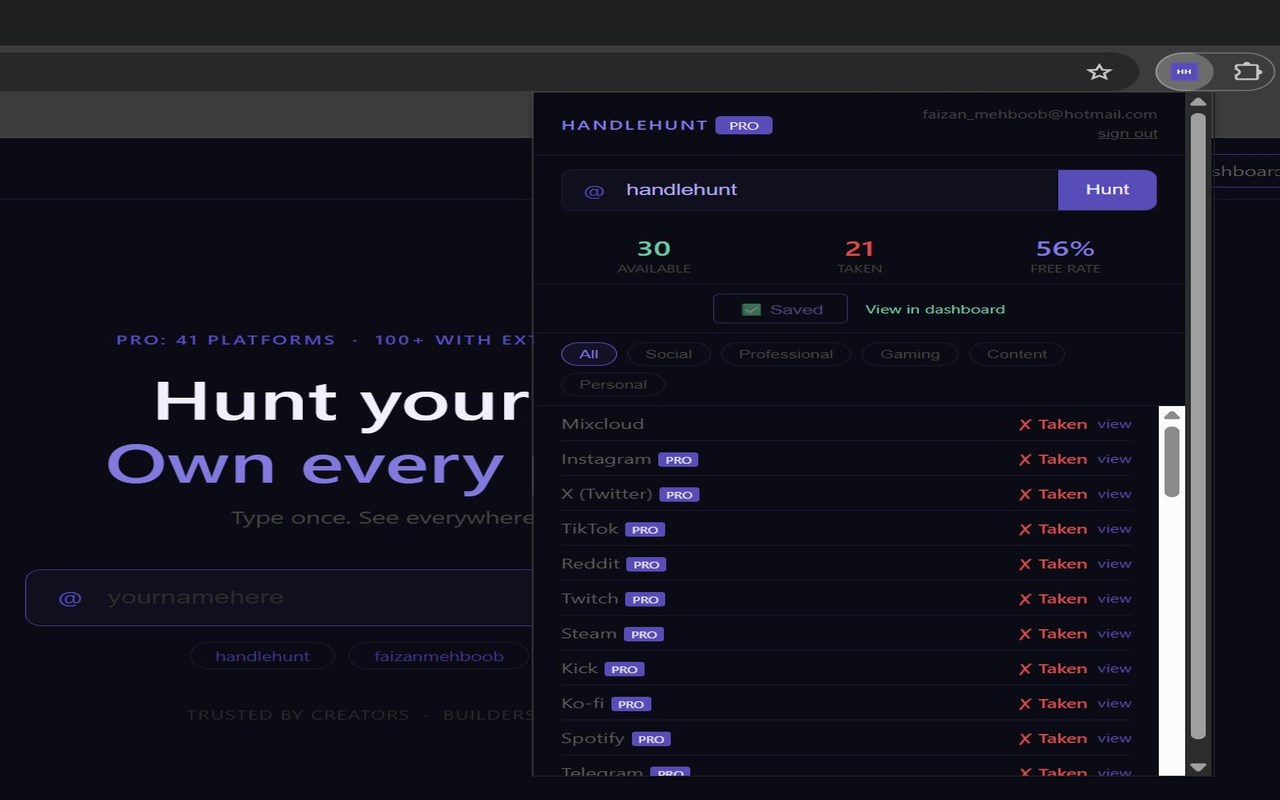
Task: Click the red X Taken status for Spotify
Action: 1053,739
